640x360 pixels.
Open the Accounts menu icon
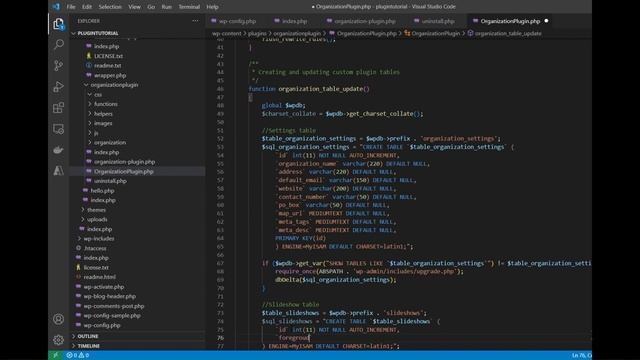(x=58, y=319)
